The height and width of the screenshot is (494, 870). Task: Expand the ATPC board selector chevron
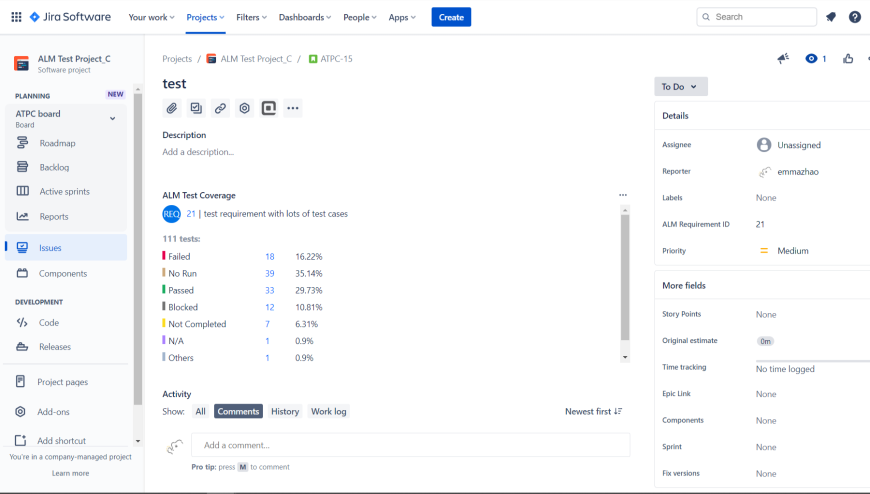coord(113,119)
